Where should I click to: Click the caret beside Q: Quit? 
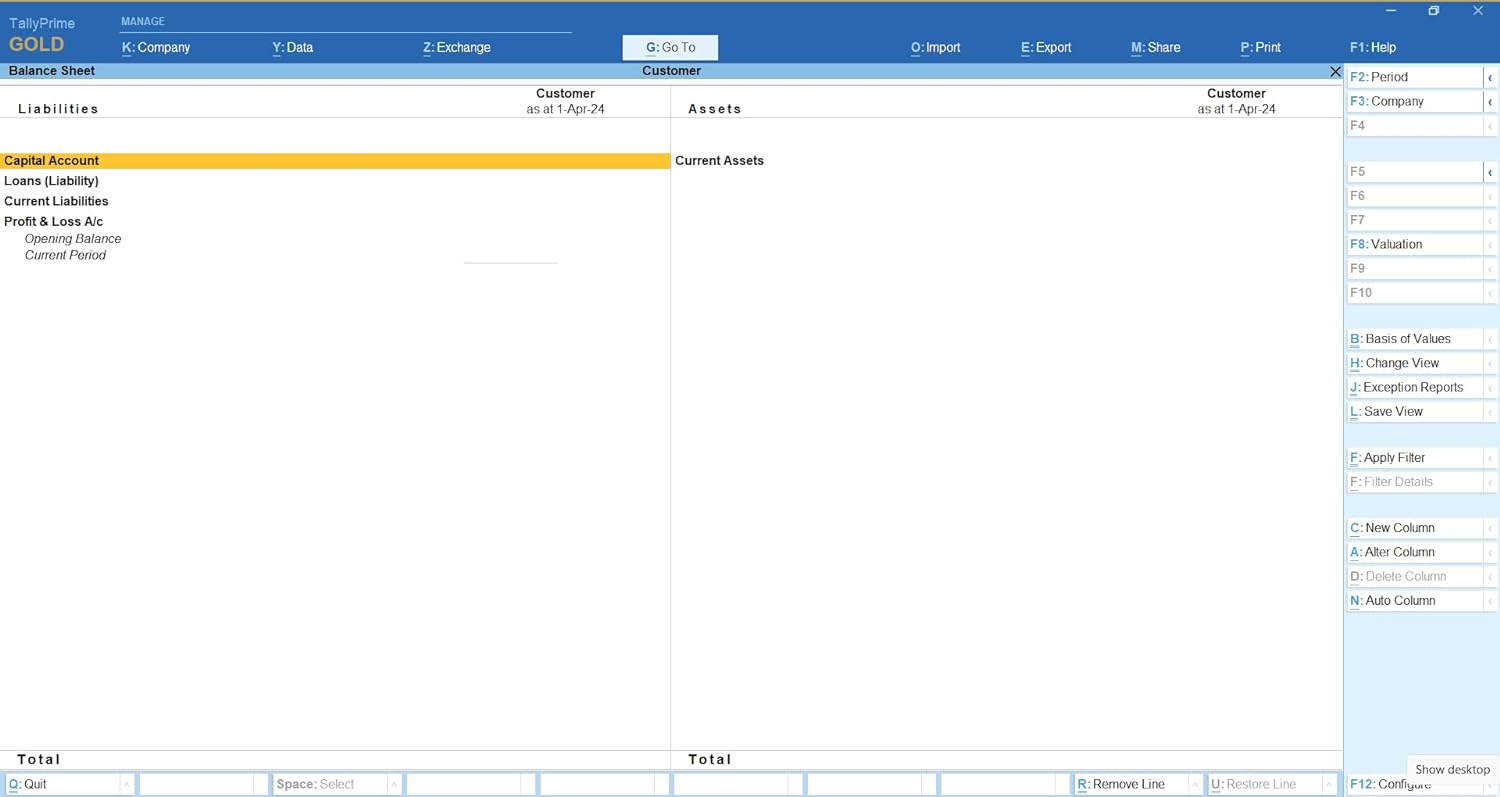pyautogui.click(x=127, y=785)
